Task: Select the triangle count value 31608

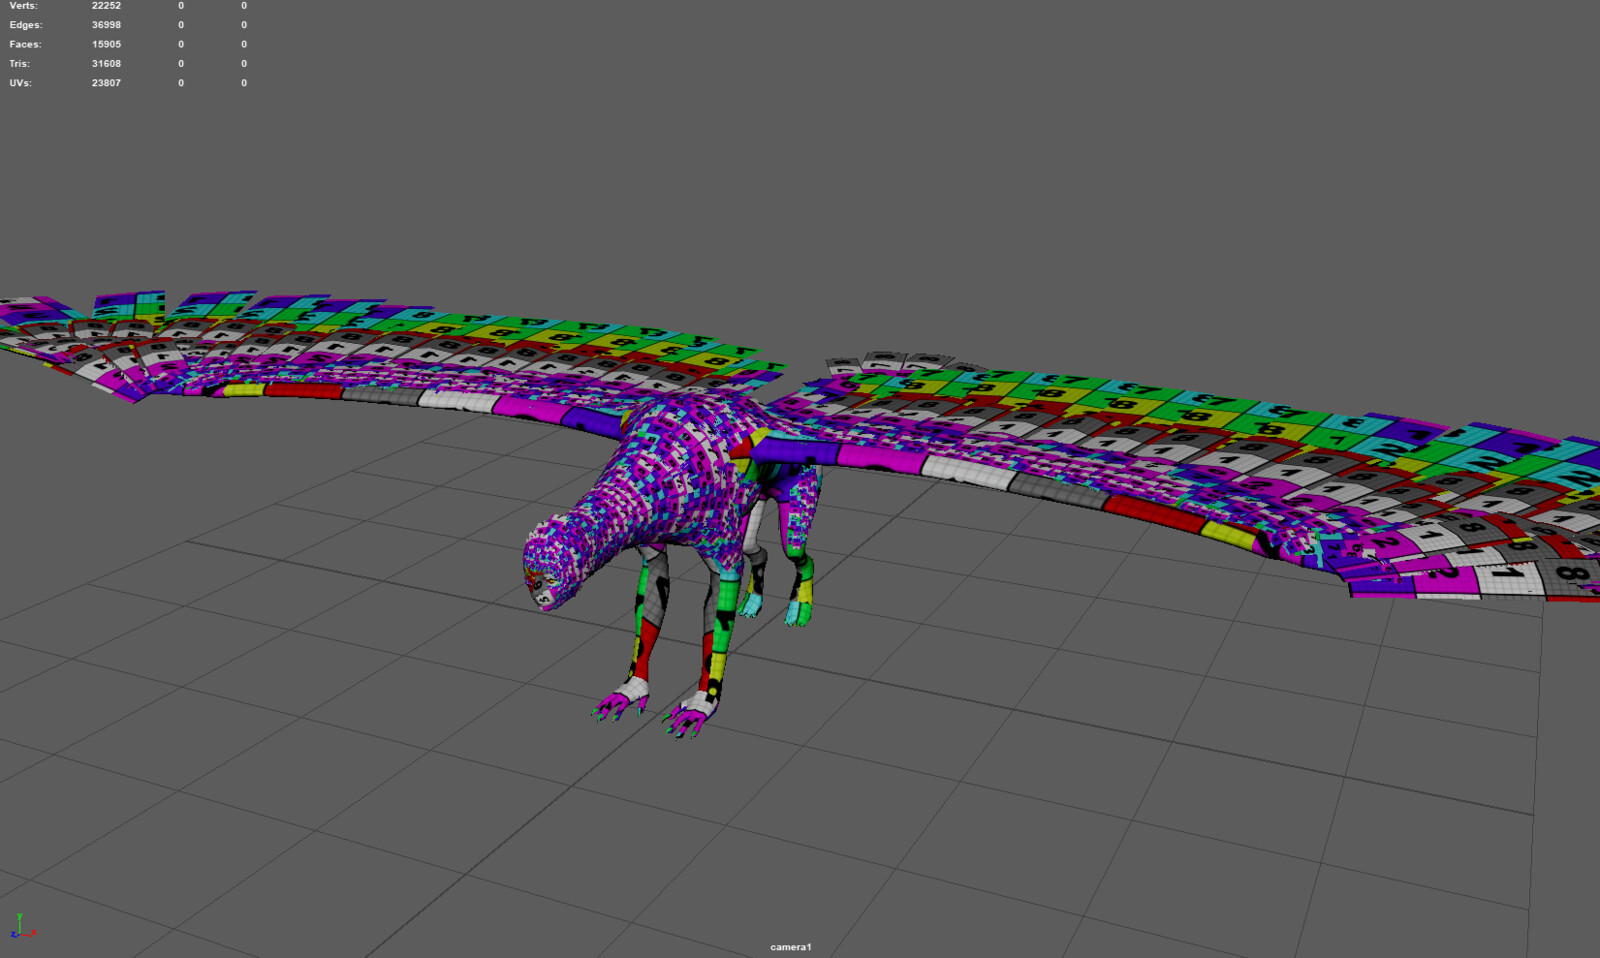Action: tap(106, 63)
